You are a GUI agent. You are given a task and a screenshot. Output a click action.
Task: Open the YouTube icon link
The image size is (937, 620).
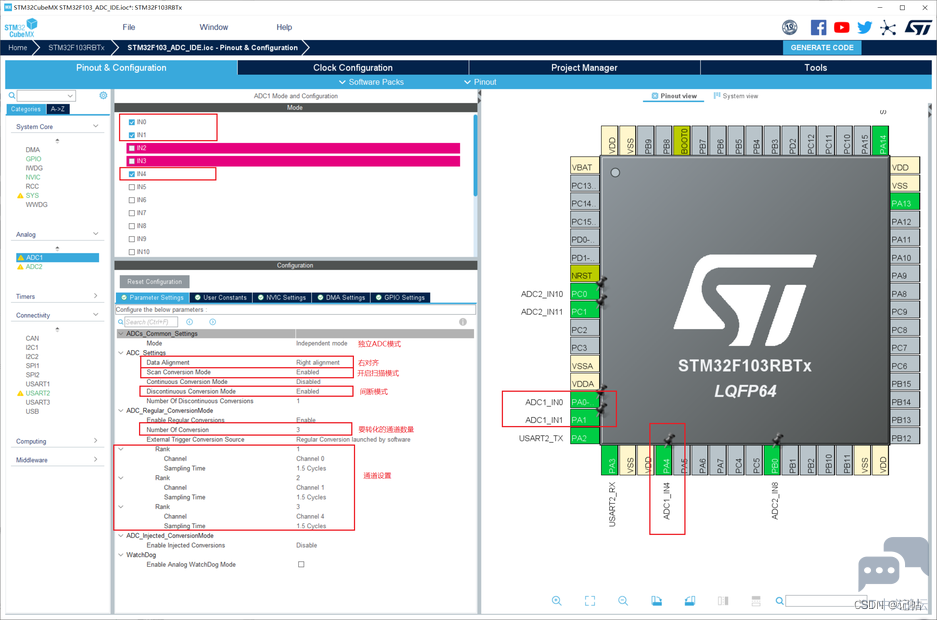coord(841,27)
